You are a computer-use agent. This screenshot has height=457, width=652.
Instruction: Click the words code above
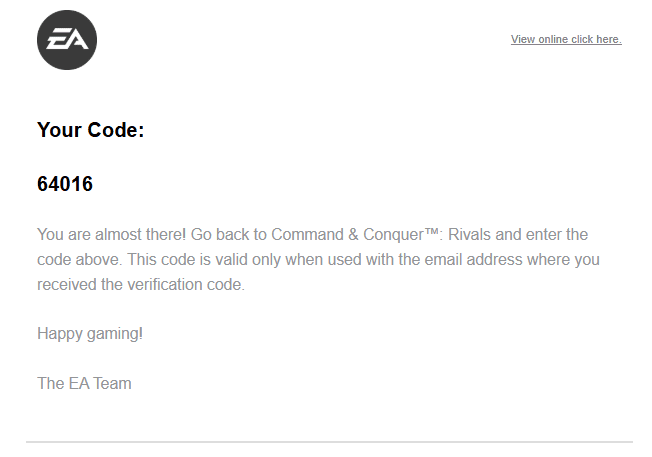(x=79, y=259)
